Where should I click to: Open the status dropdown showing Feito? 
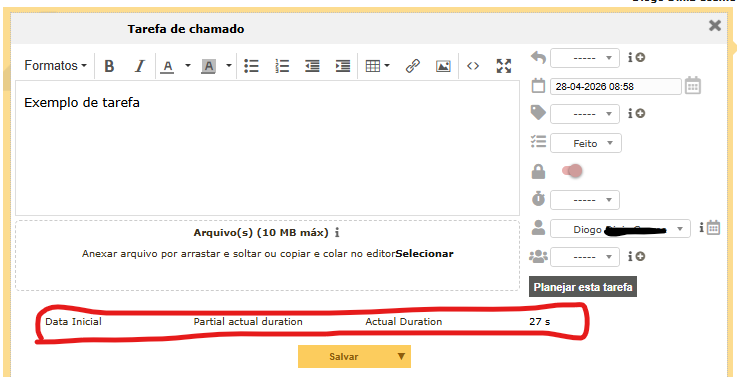click(x=586, y=143)
